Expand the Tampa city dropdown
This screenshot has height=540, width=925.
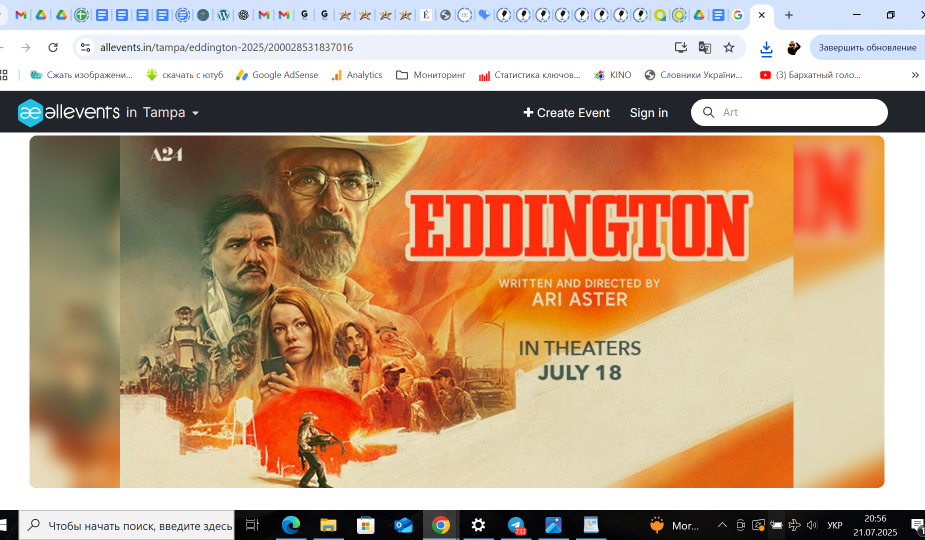[170, 112]
